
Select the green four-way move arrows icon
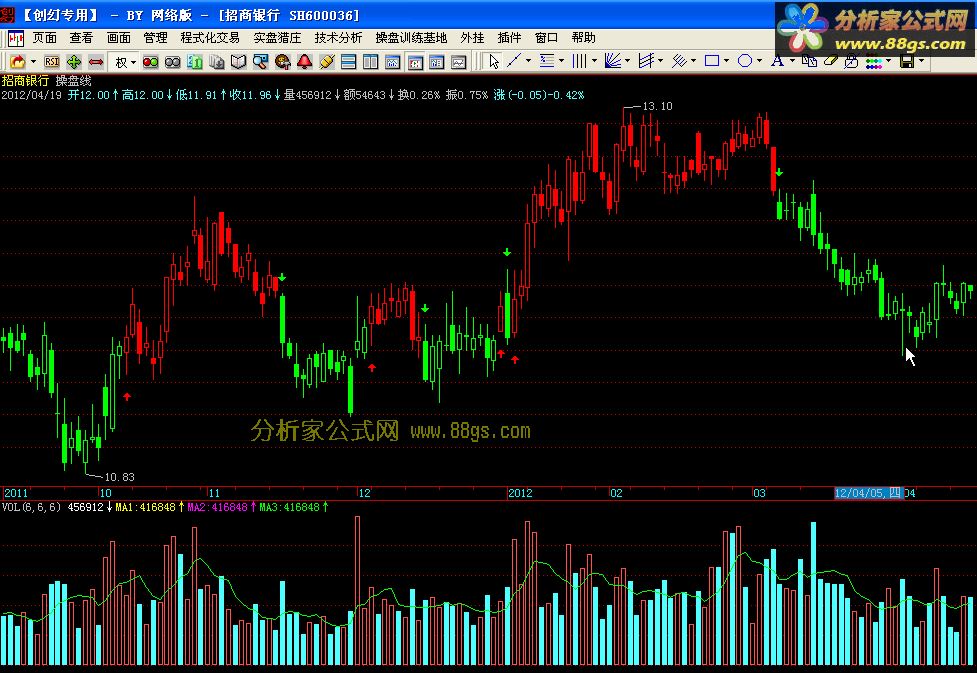coord(74,62)
